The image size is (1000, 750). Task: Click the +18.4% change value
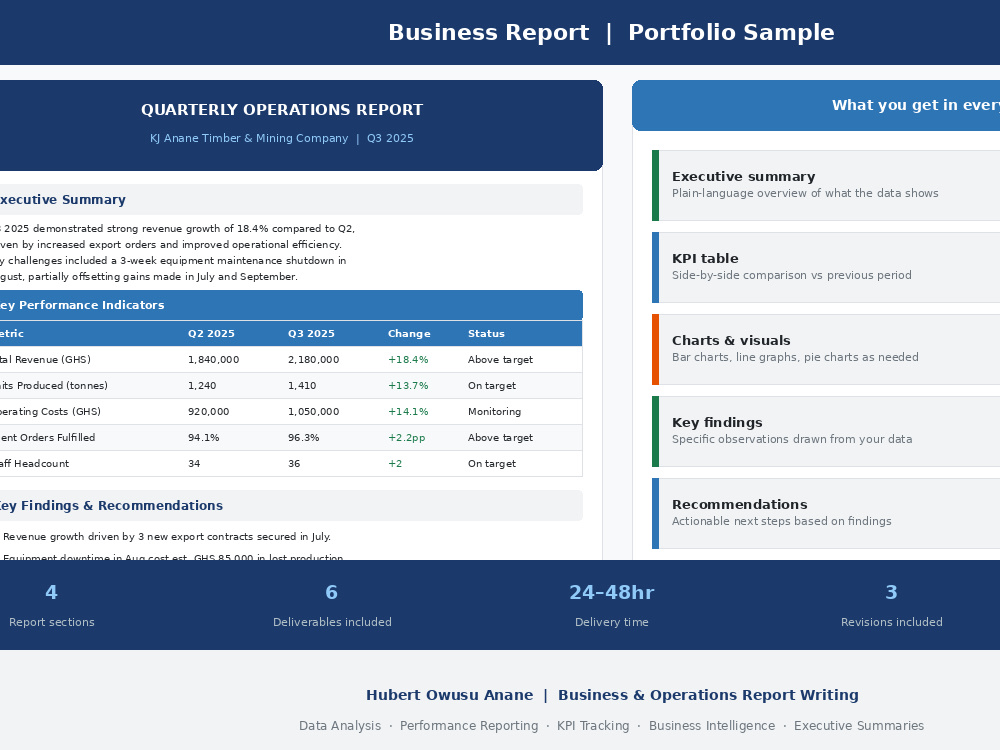(x=408, y=360)
